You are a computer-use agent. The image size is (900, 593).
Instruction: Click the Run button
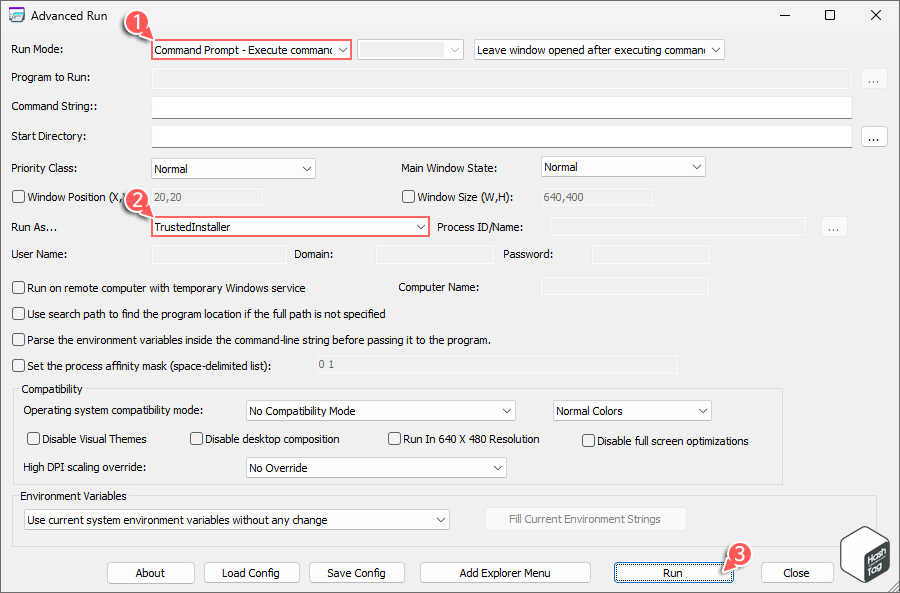coord(673,573)
